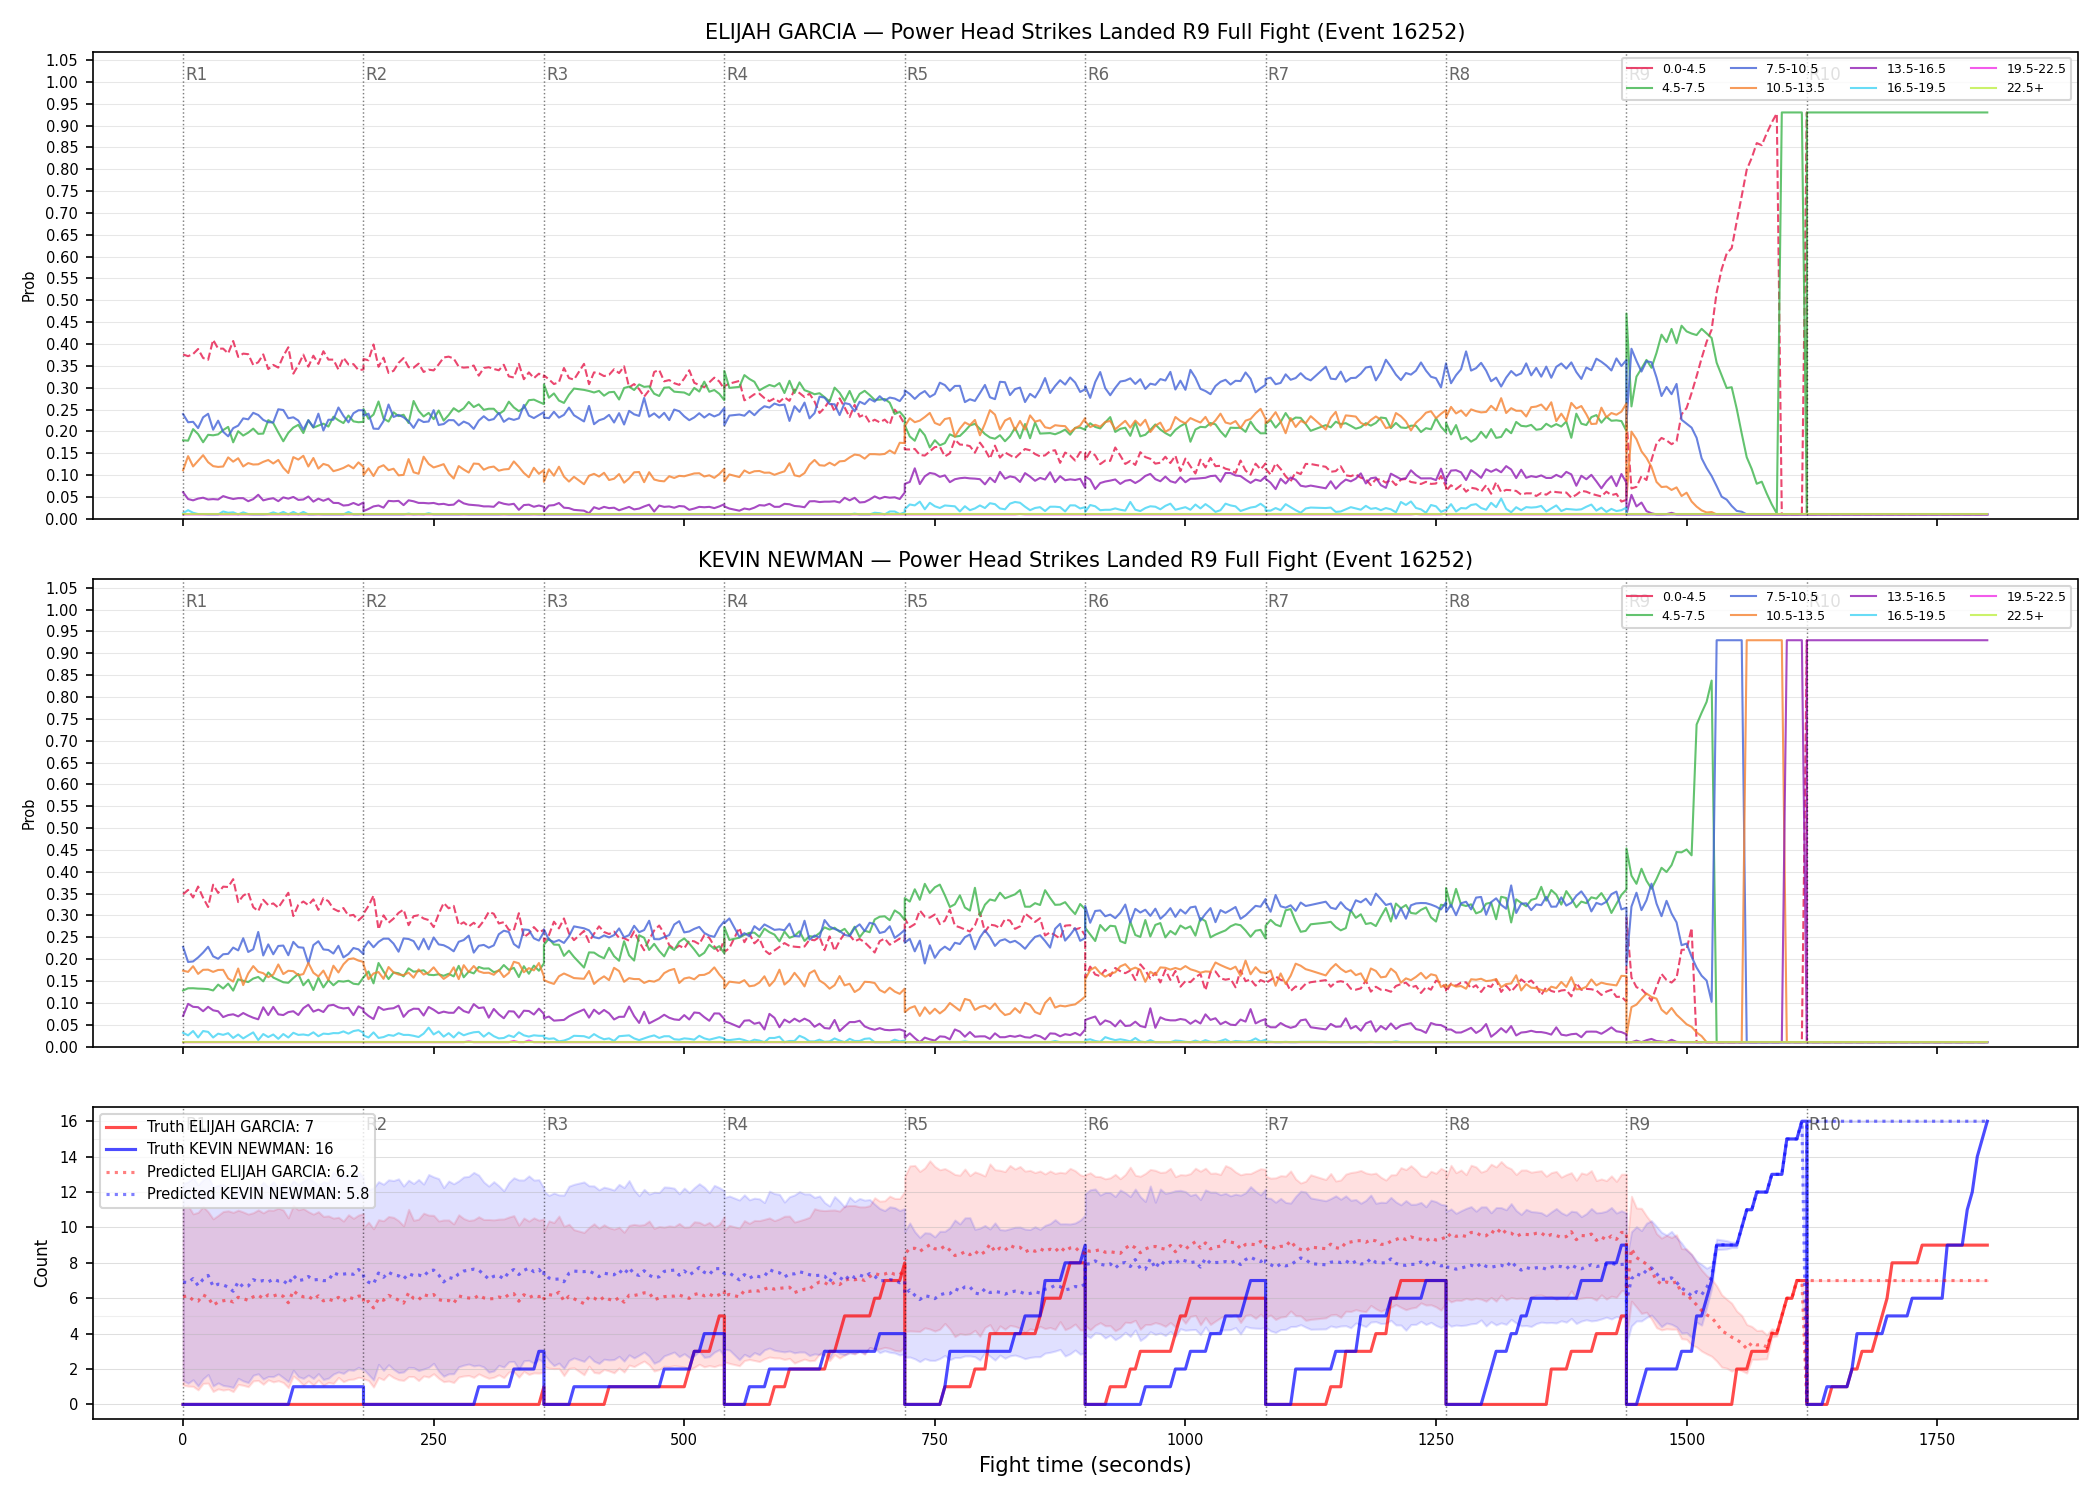Select Predicted ELIJAH GARCIA: 6.2 legend entry
The image size is (2100, 1500).
tap(232, 1171)
